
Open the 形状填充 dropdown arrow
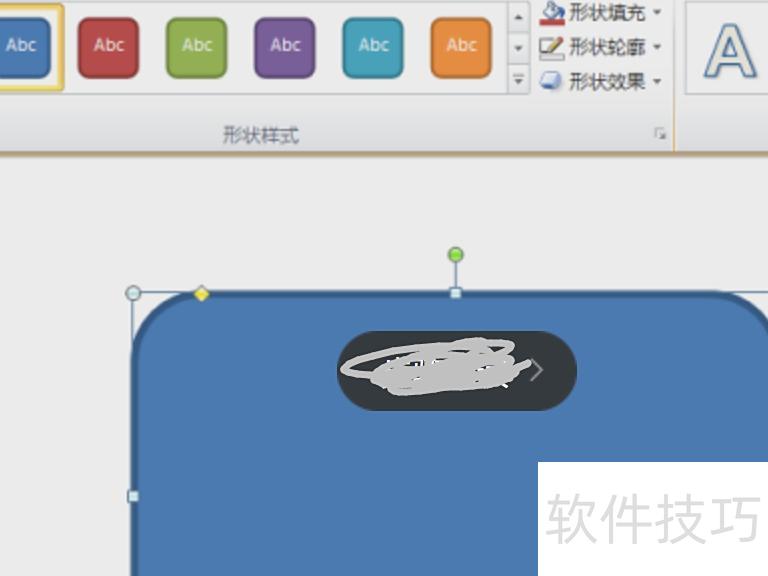point(657,12)
